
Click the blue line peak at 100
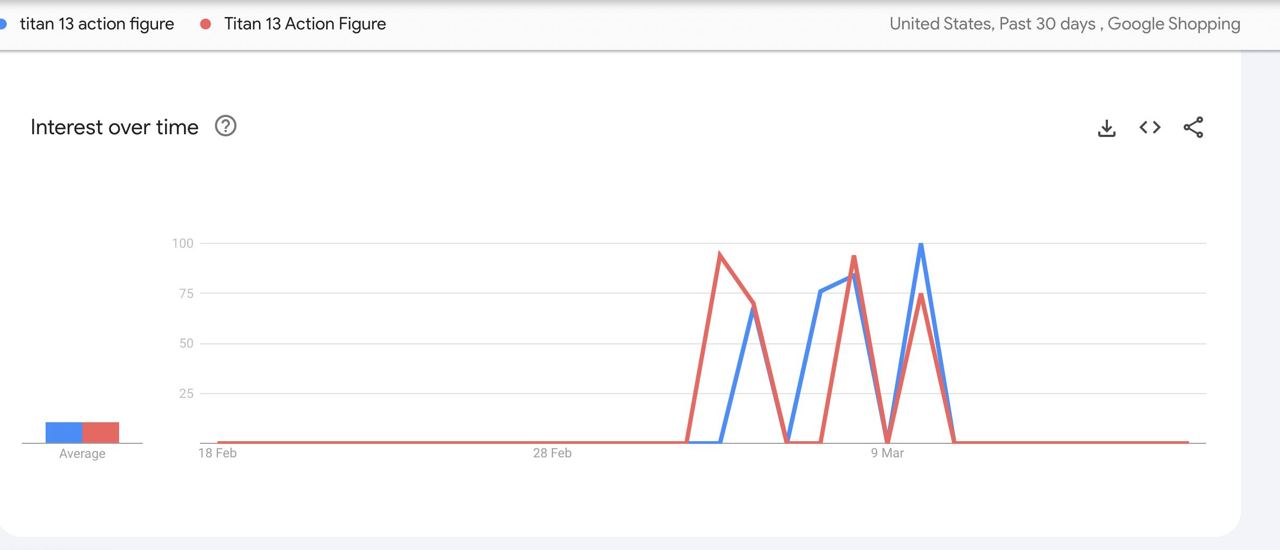pos(920,245)
